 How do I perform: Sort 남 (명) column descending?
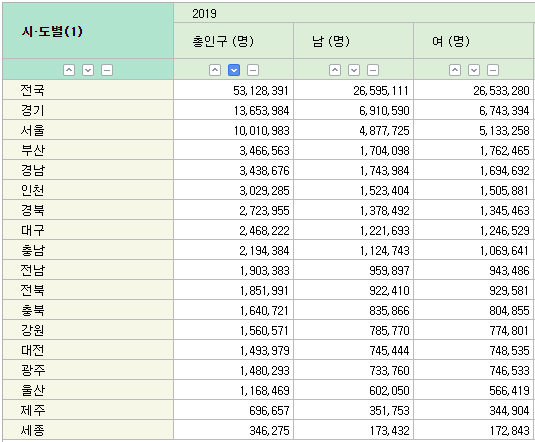click(x=354, y=70)
